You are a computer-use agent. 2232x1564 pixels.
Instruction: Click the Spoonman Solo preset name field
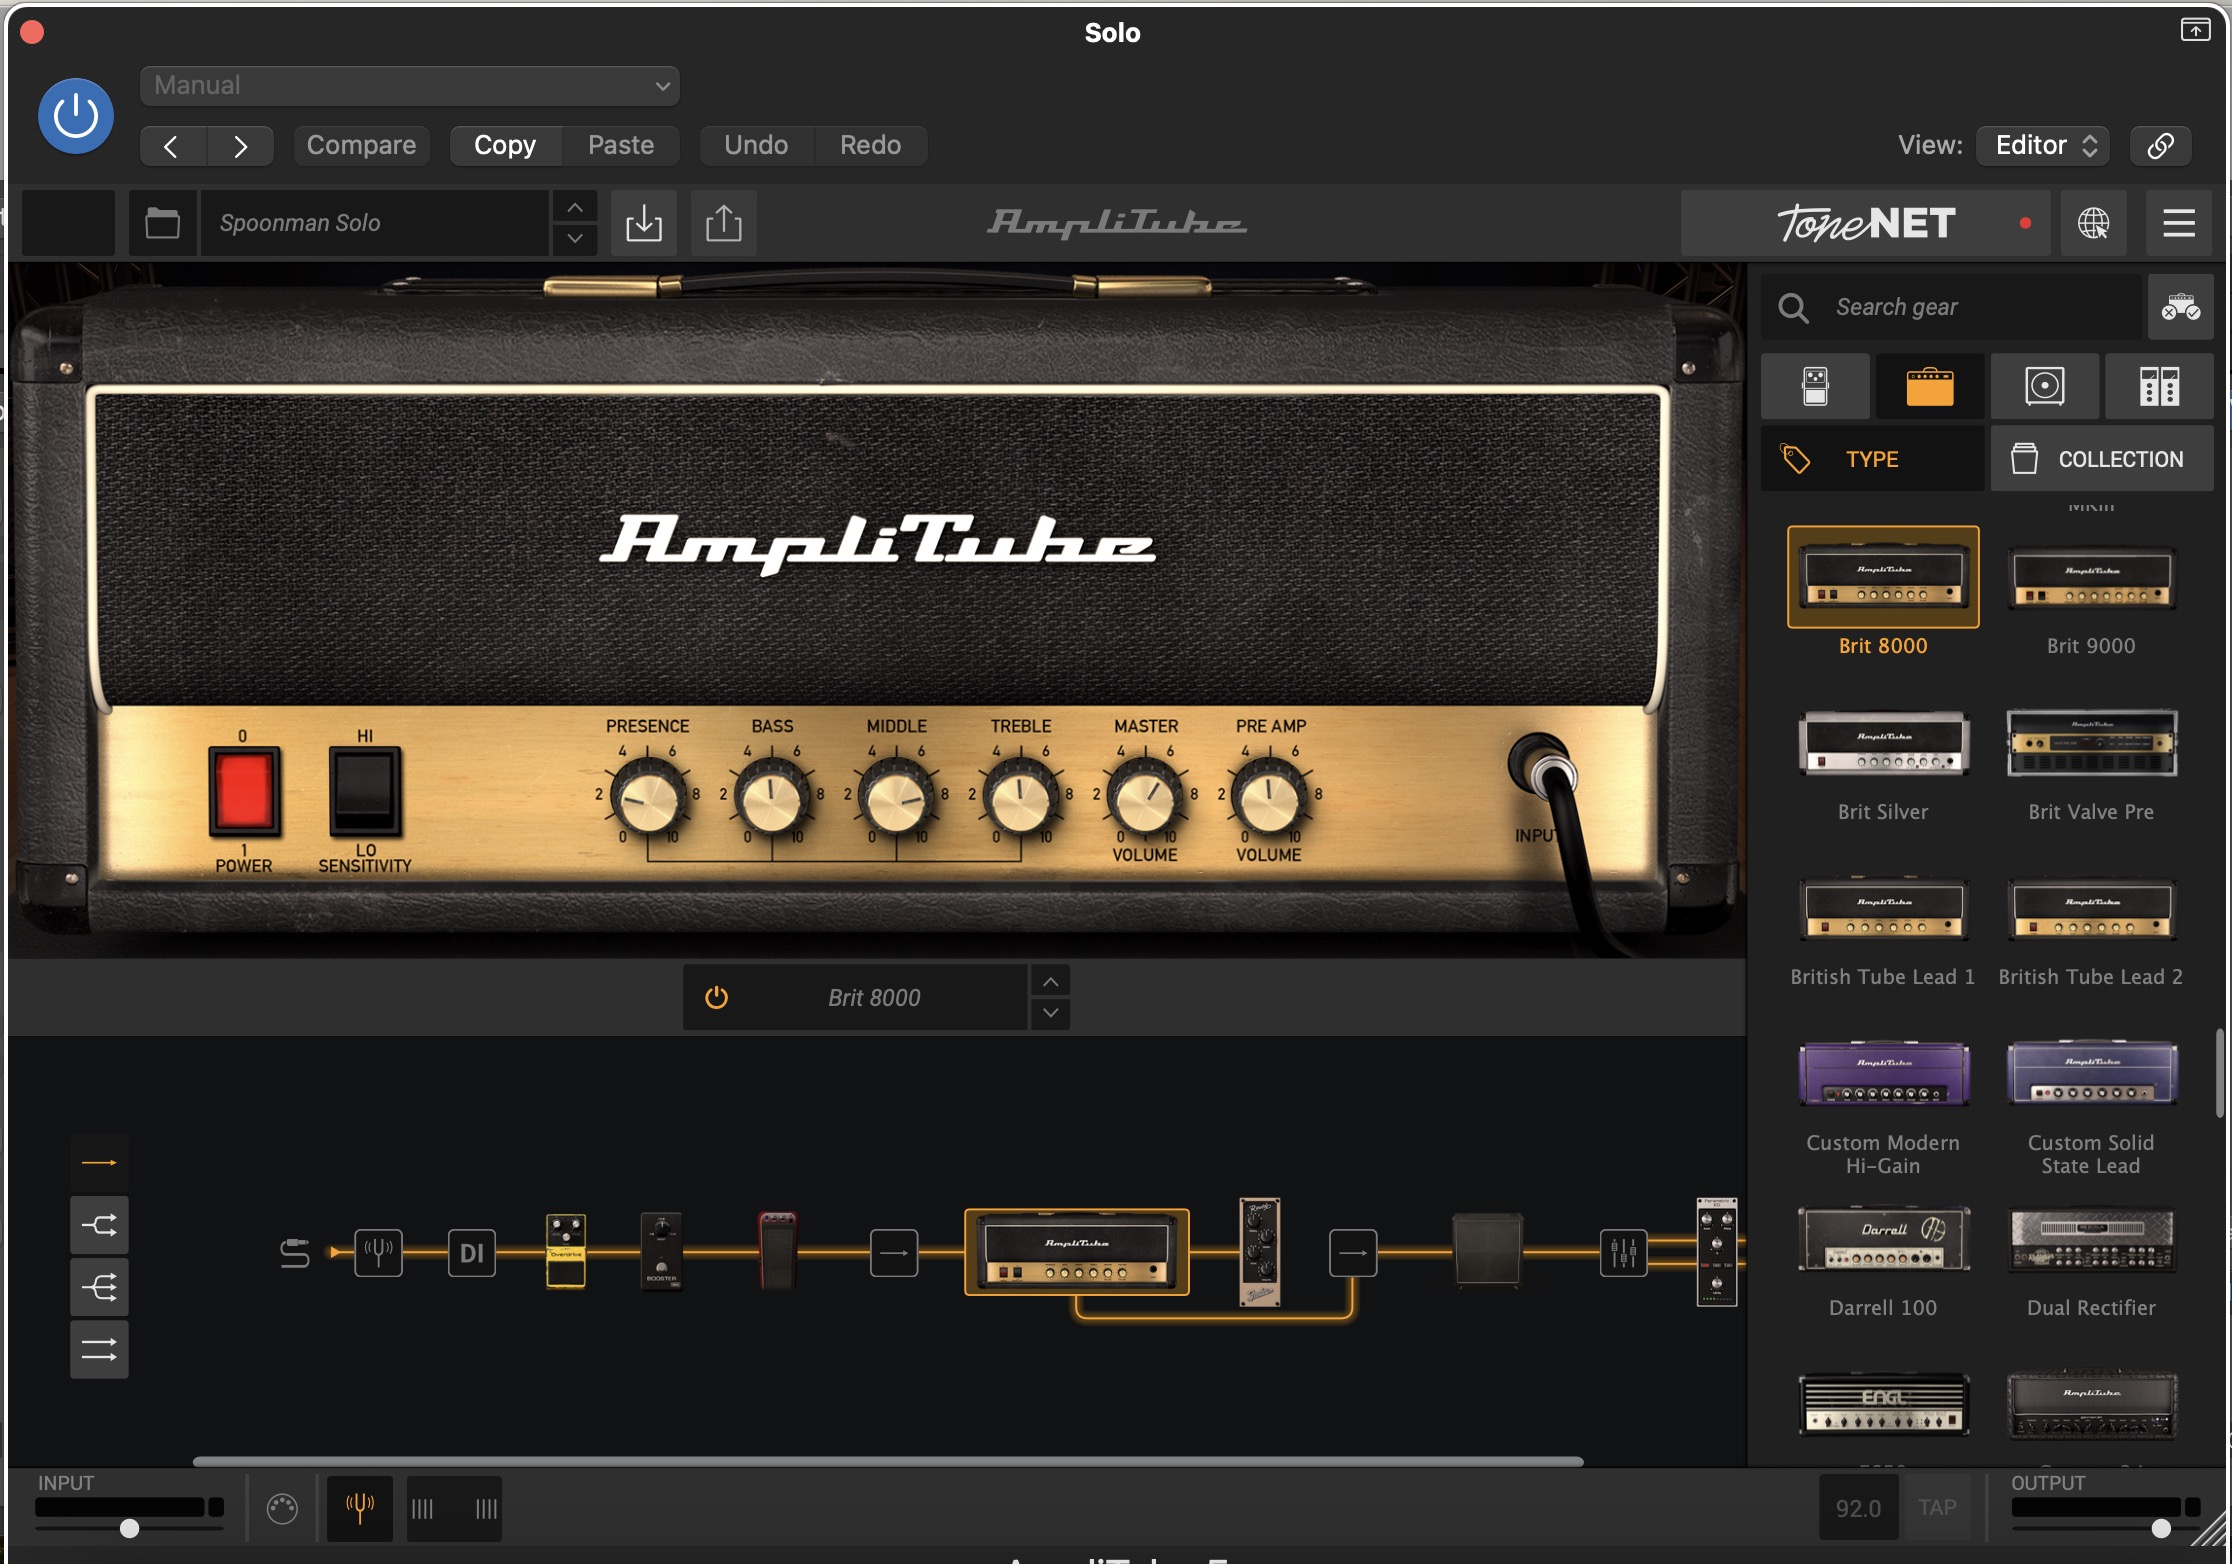coord(375,223)
